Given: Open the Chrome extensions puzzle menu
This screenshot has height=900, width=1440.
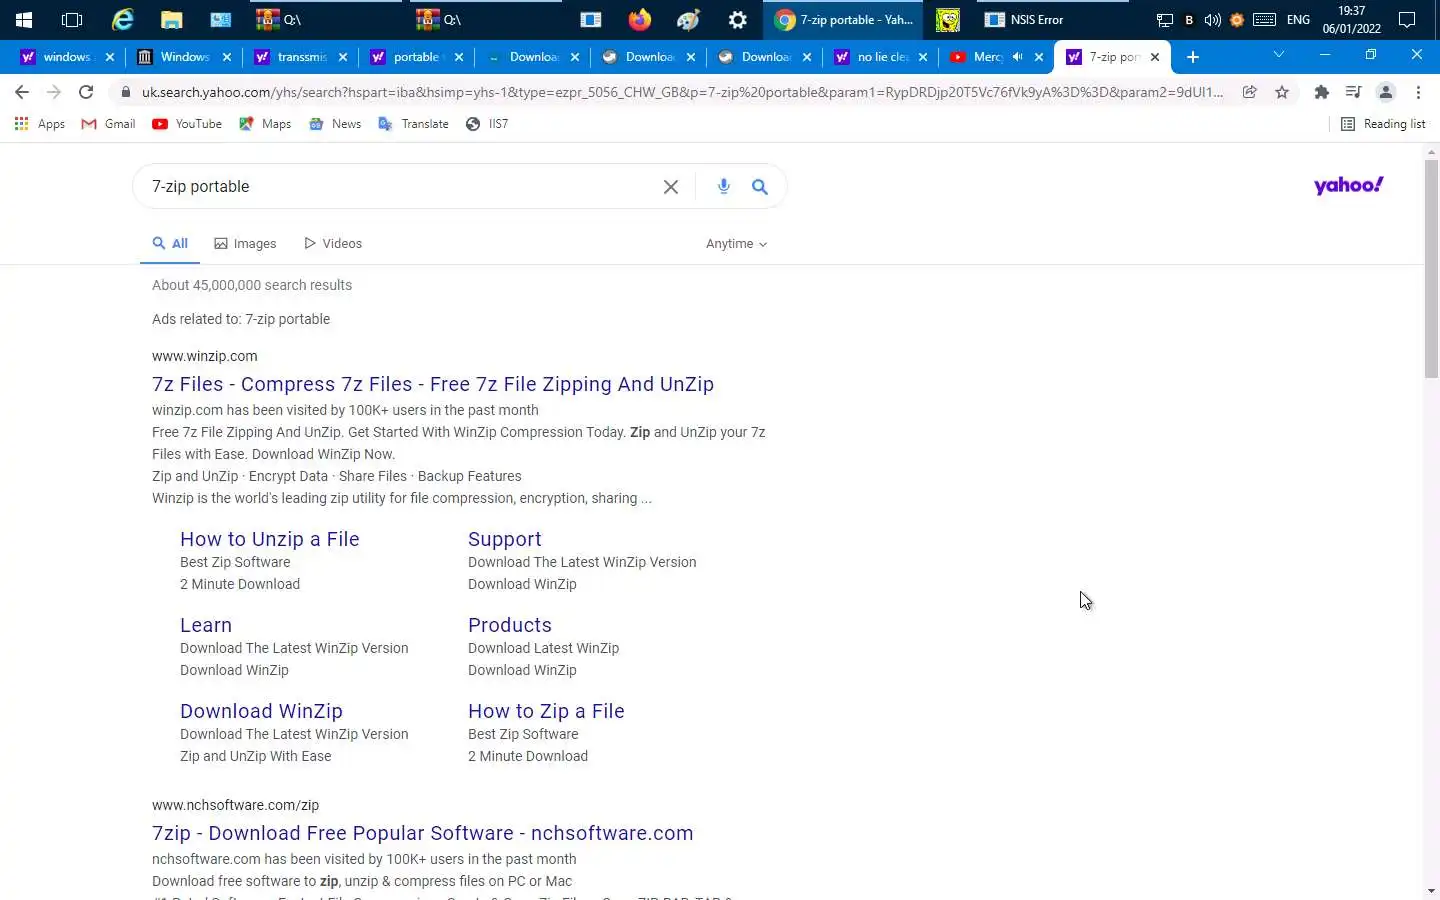Looking at the screenshot, I should pos(1322,92).
